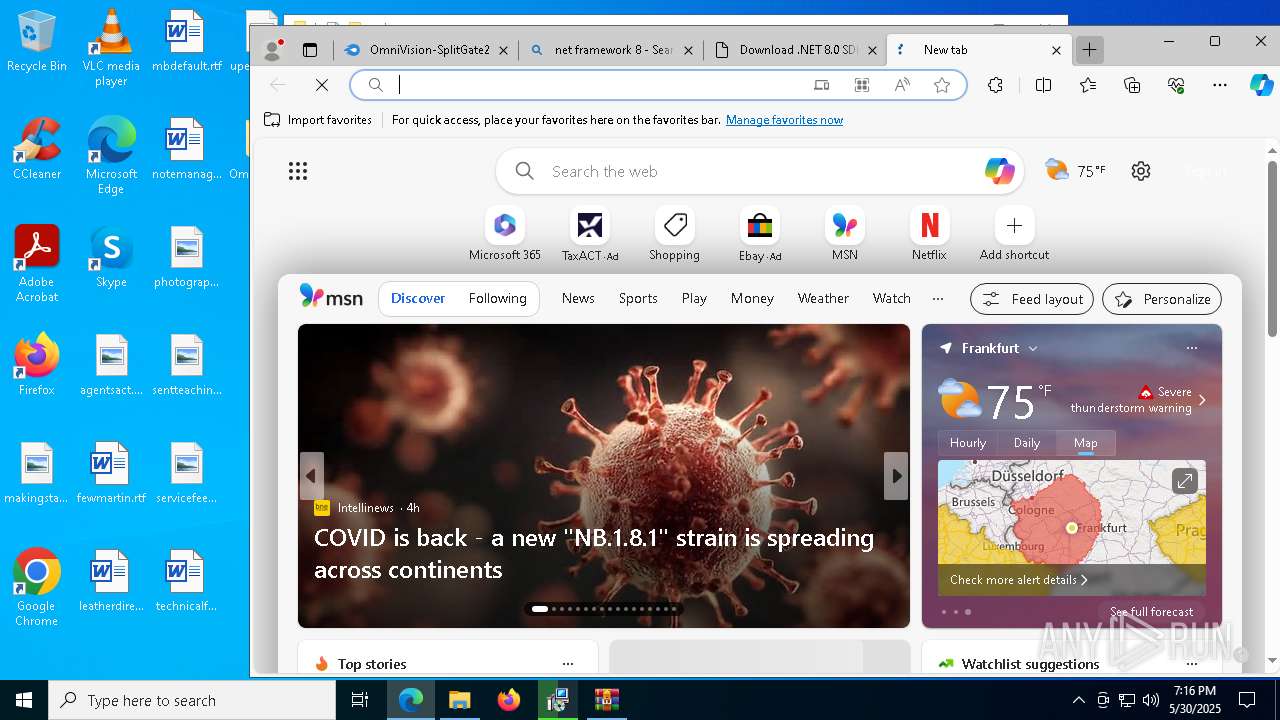Open Netflix shortcut tile
The image size is (1280, 720).
point(929,235)
